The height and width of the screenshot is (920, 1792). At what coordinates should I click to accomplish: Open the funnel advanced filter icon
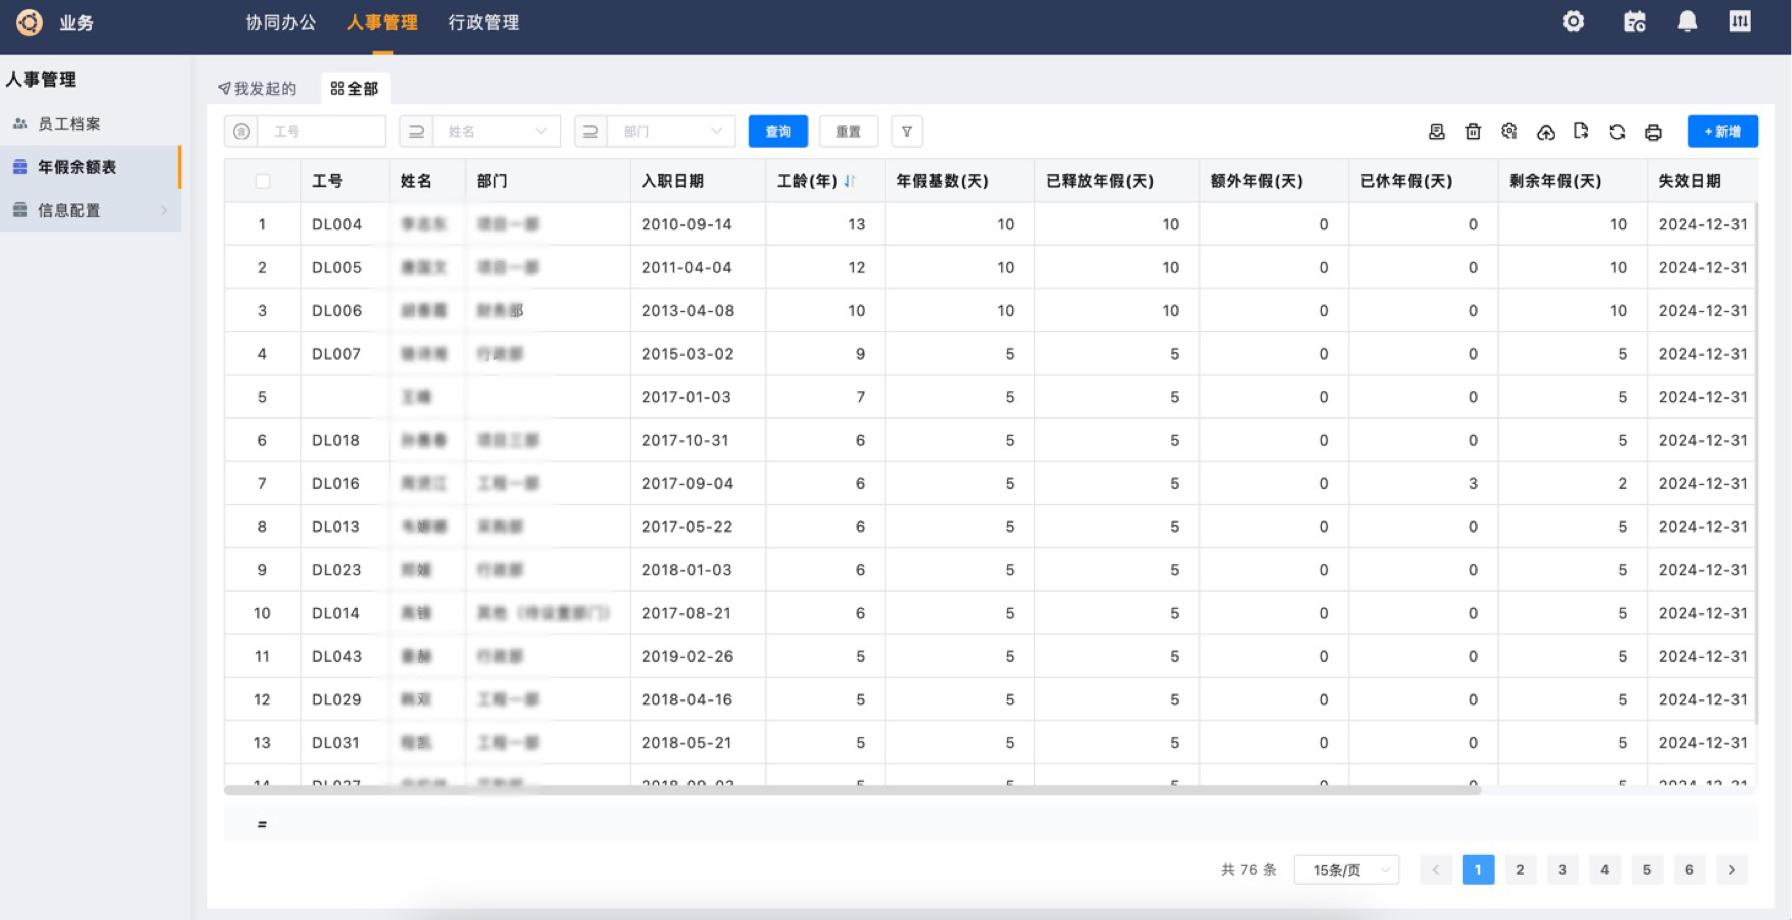906,132
